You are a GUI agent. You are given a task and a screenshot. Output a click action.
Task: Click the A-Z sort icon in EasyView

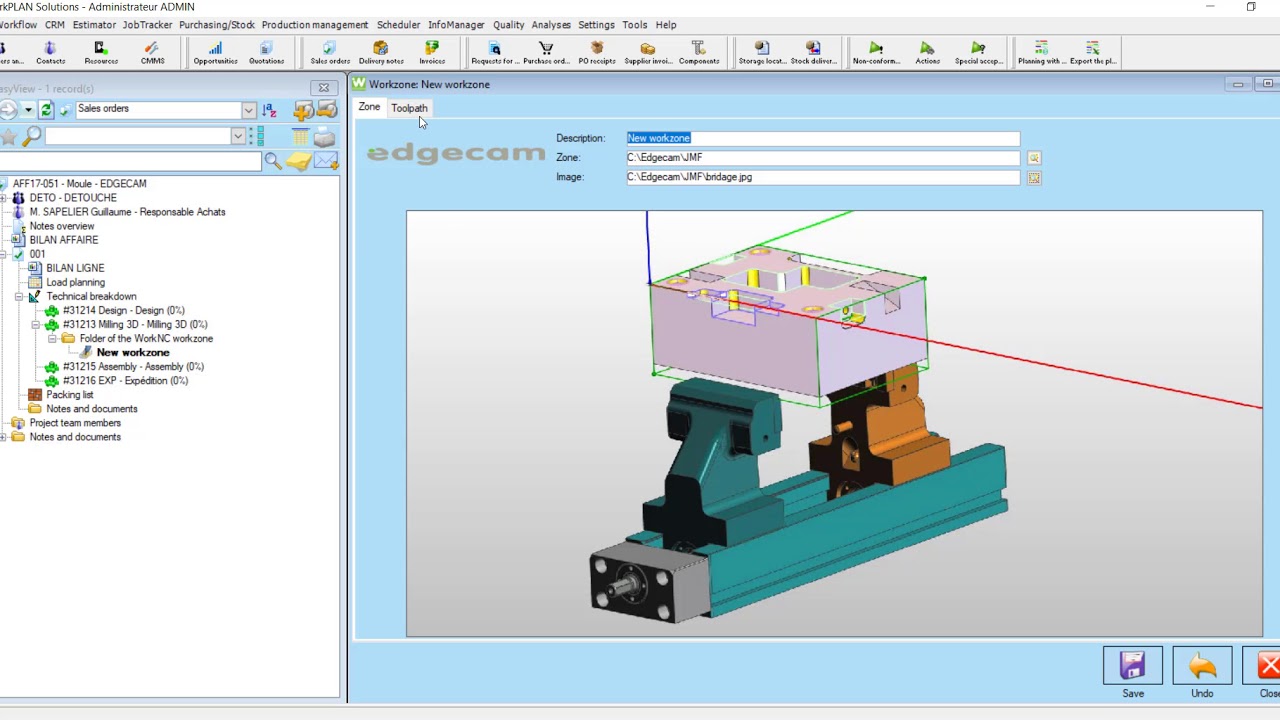(269, 109)
